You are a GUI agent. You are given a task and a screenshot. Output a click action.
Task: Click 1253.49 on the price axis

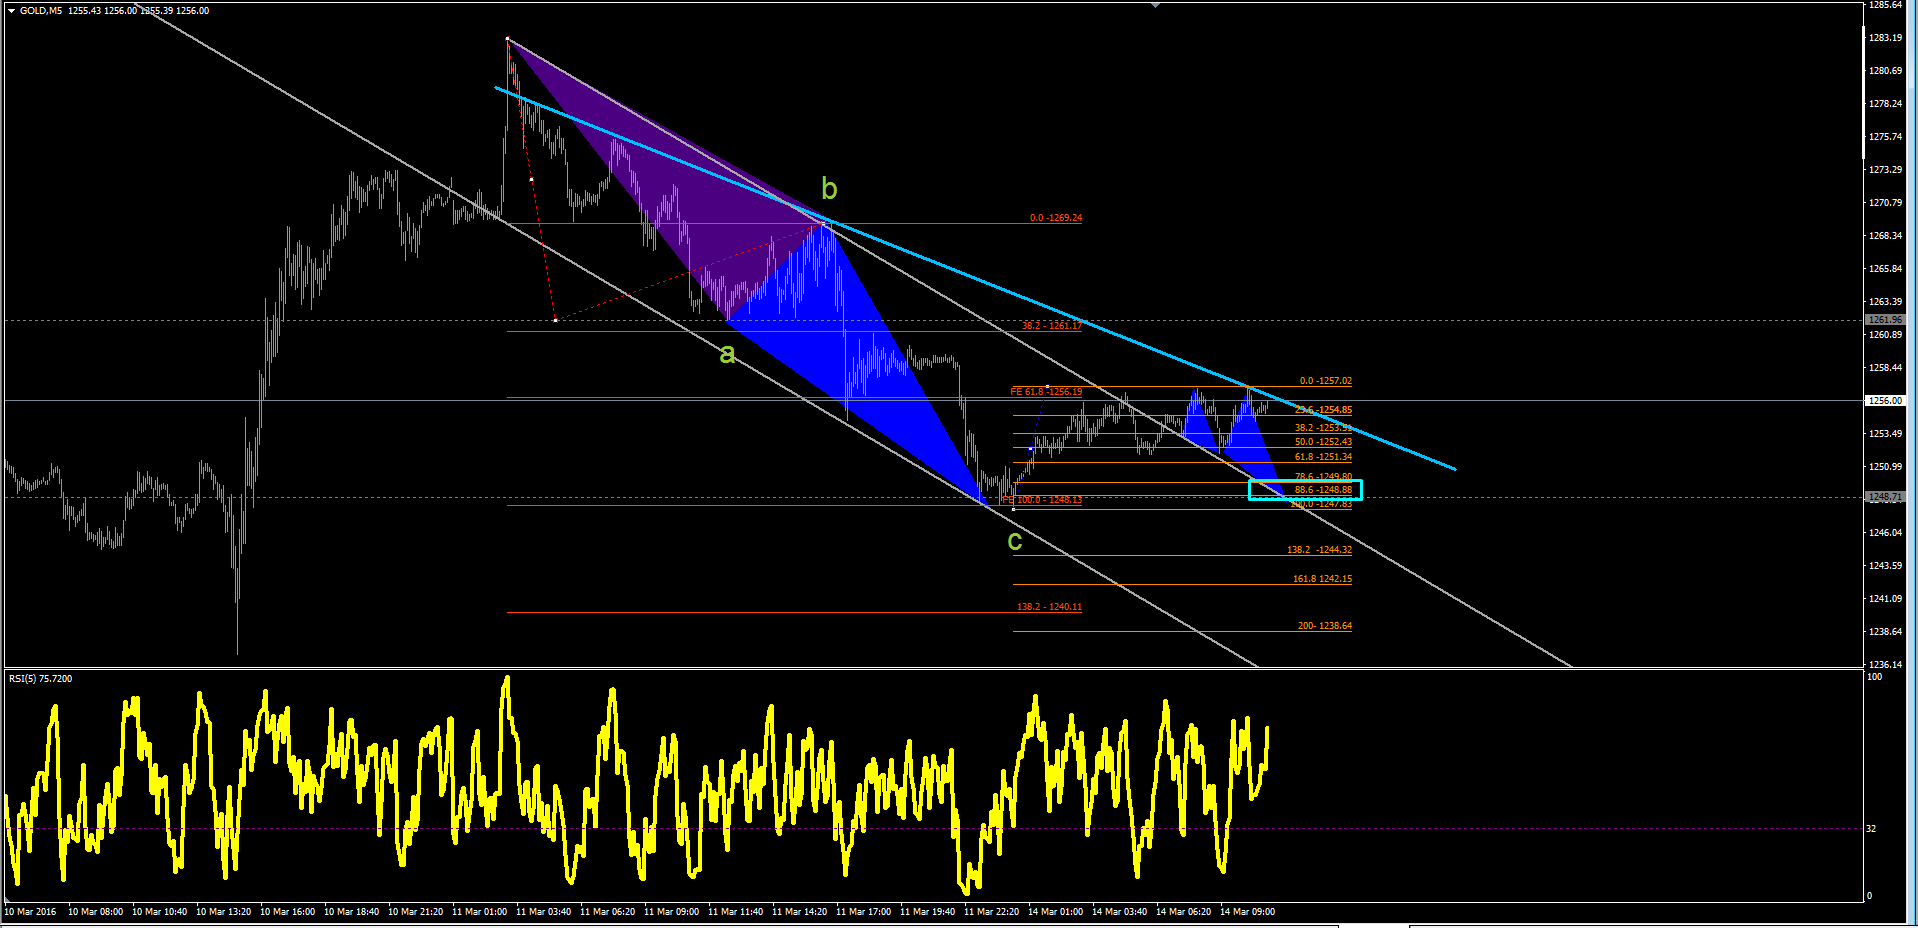(1886, 434)
